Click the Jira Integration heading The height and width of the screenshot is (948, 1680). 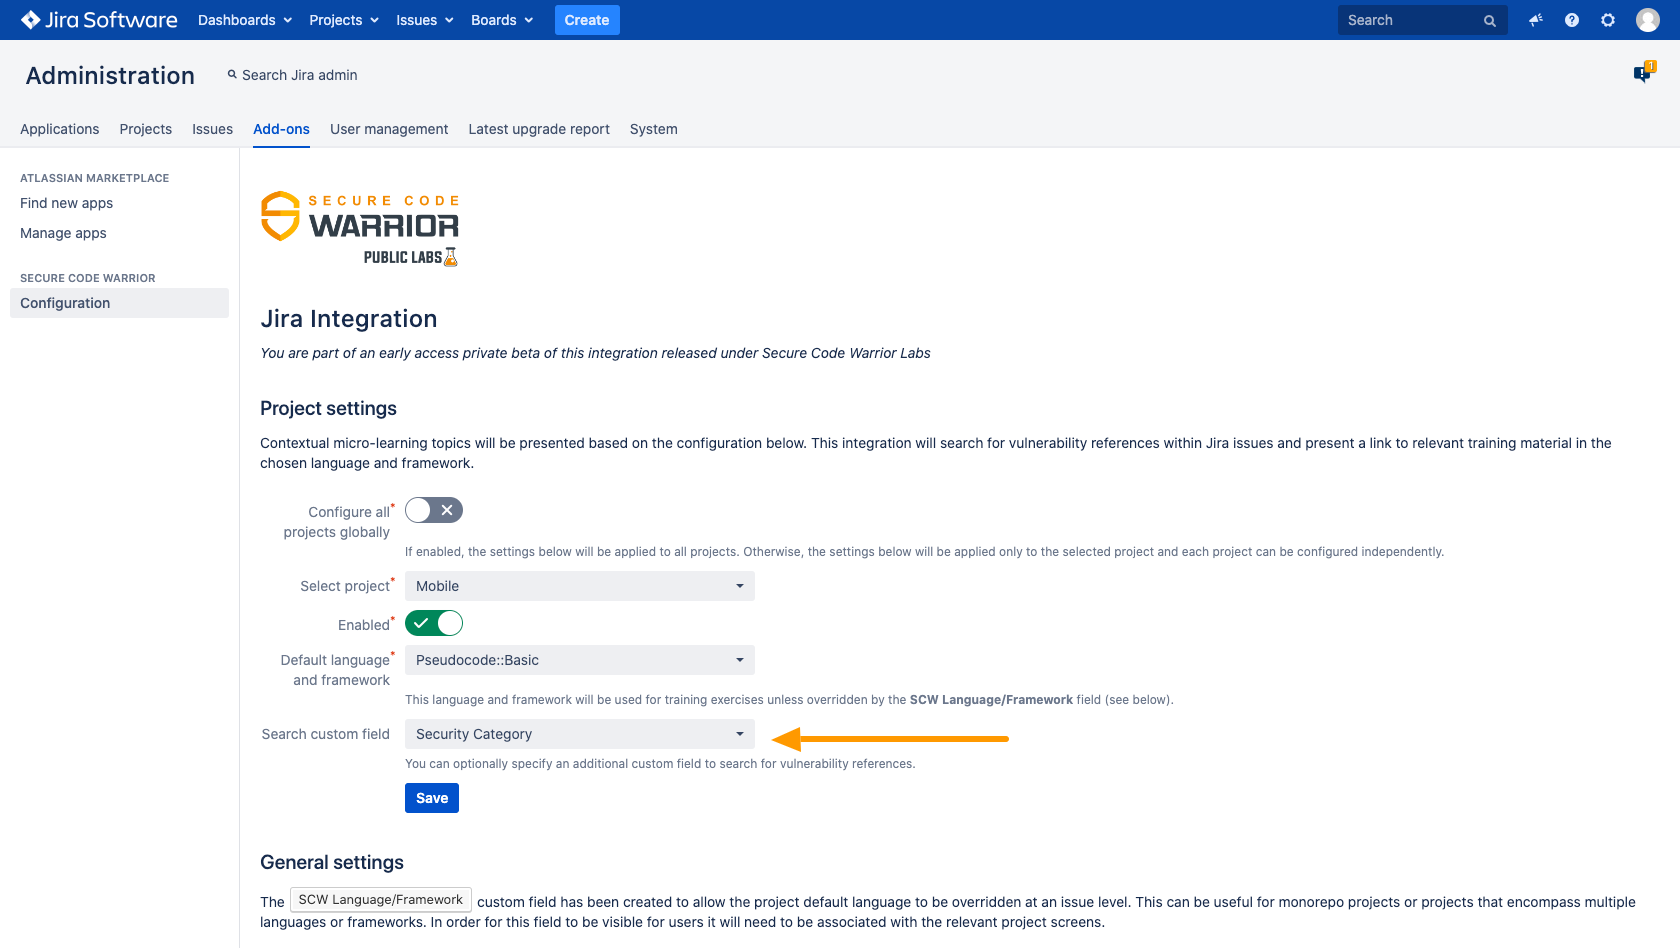(x=349, y=319)
